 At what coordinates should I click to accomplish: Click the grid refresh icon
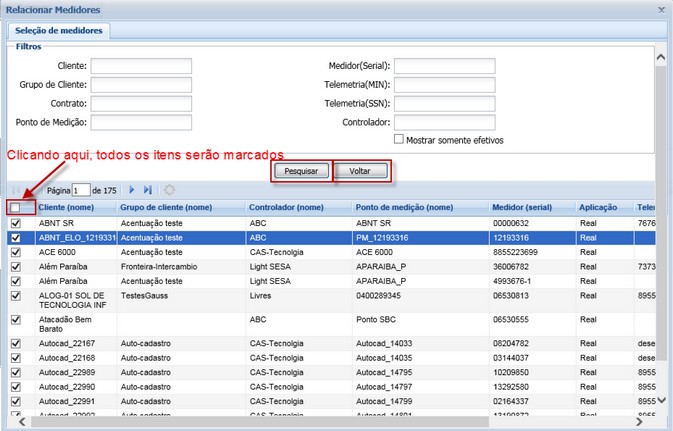tap(169, 190)
